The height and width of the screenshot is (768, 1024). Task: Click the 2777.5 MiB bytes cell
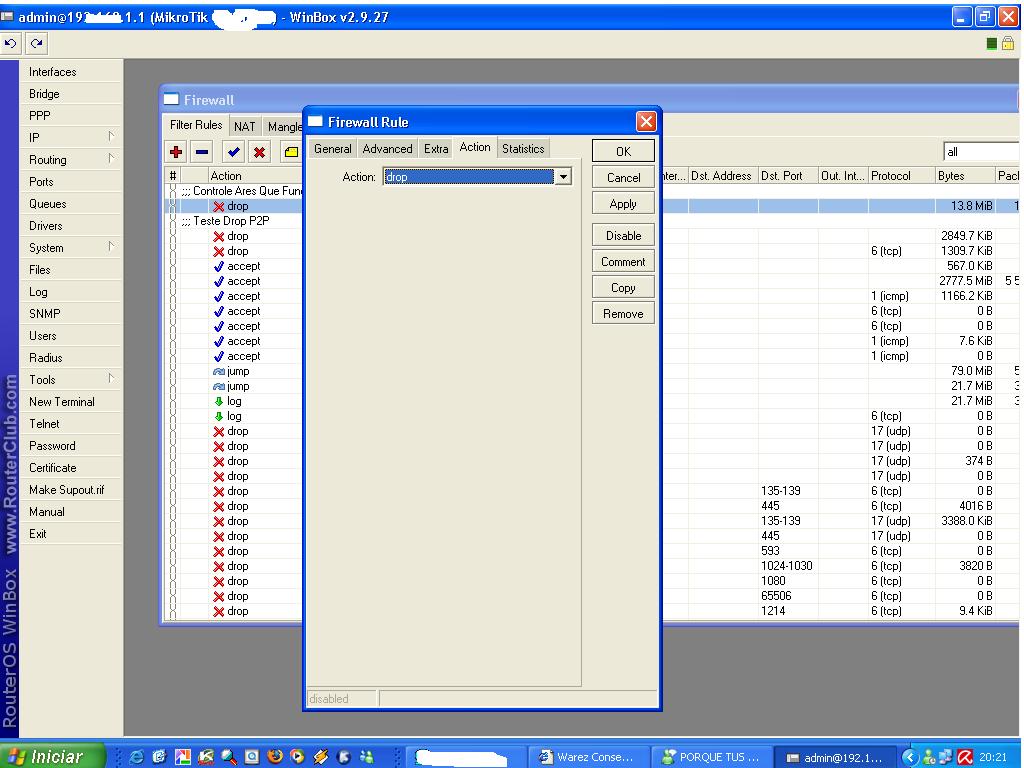[x=966, y=281]
